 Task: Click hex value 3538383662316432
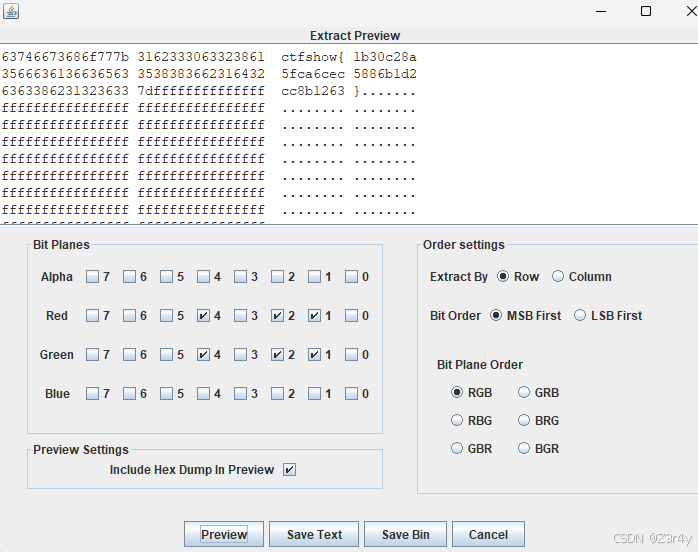[x=201, y=74]
